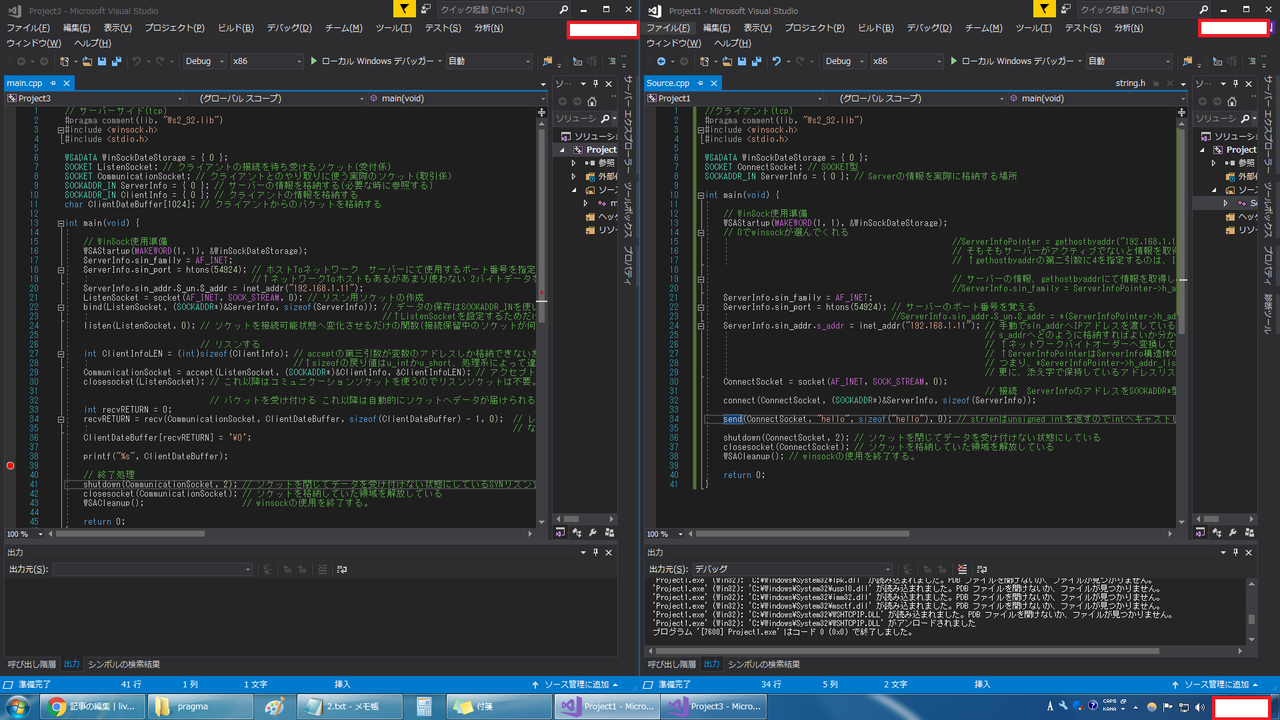
Task: Switch to シンボルの検索結果 tab in Project1
Action: click(x=764, y=664)
